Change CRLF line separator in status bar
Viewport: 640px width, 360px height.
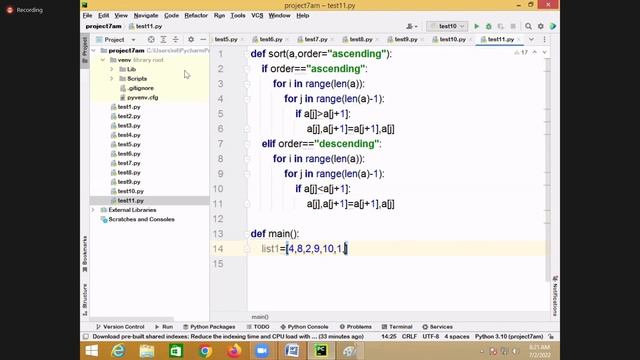tap(409, 337)
